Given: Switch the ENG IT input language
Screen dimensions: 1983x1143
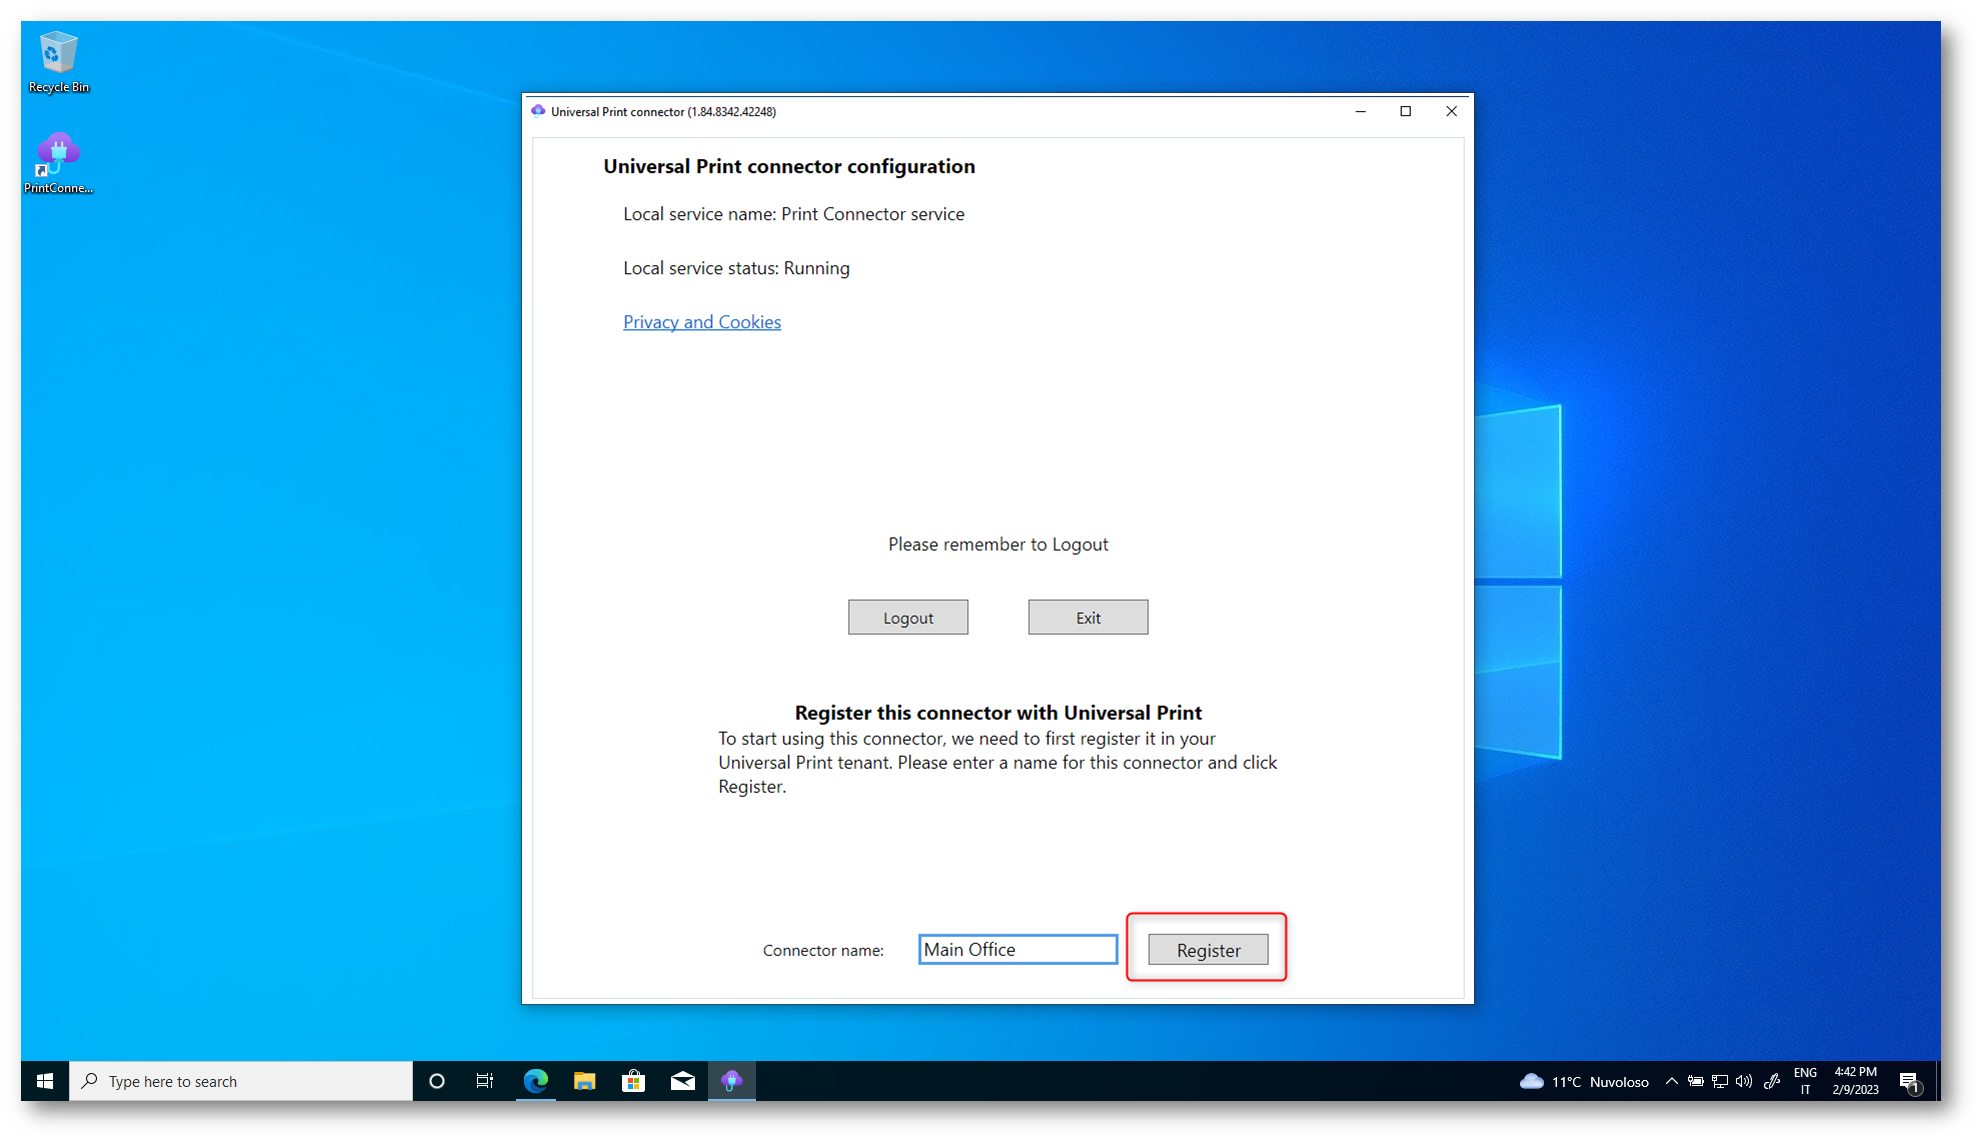Looking at the screenshot, I should coord(1805,1081).
